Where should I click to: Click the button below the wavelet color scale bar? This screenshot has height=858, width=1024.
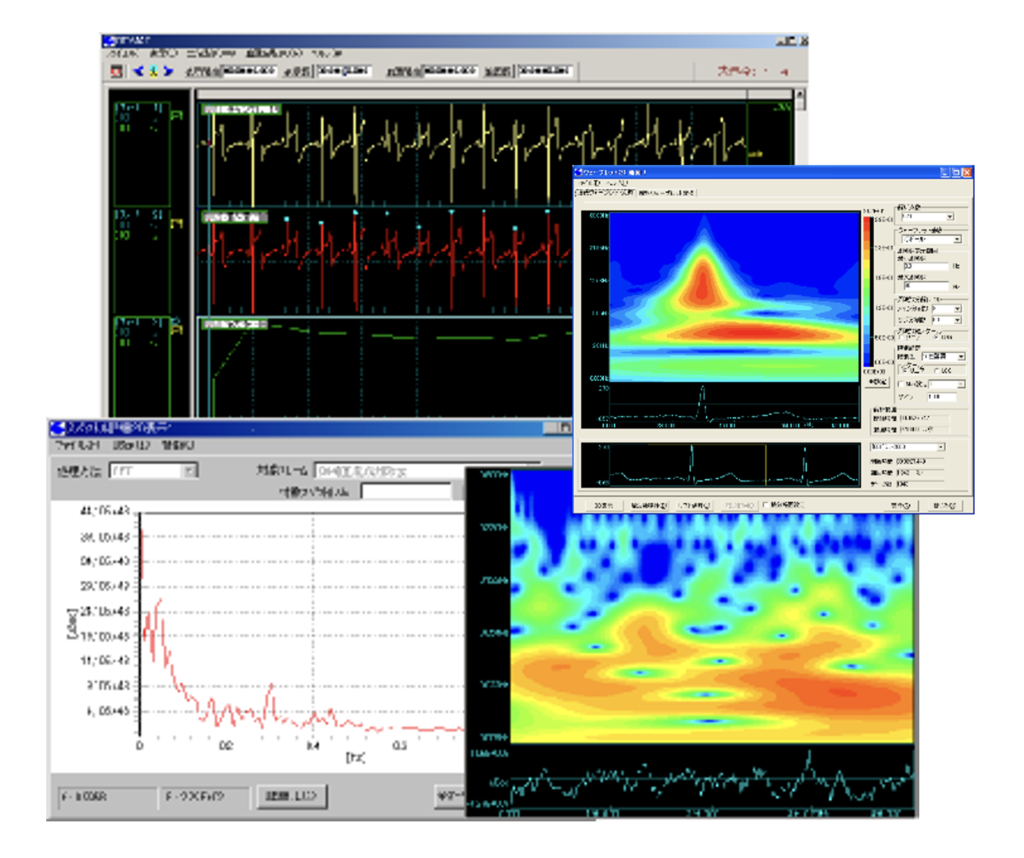(x=878, y=381)
